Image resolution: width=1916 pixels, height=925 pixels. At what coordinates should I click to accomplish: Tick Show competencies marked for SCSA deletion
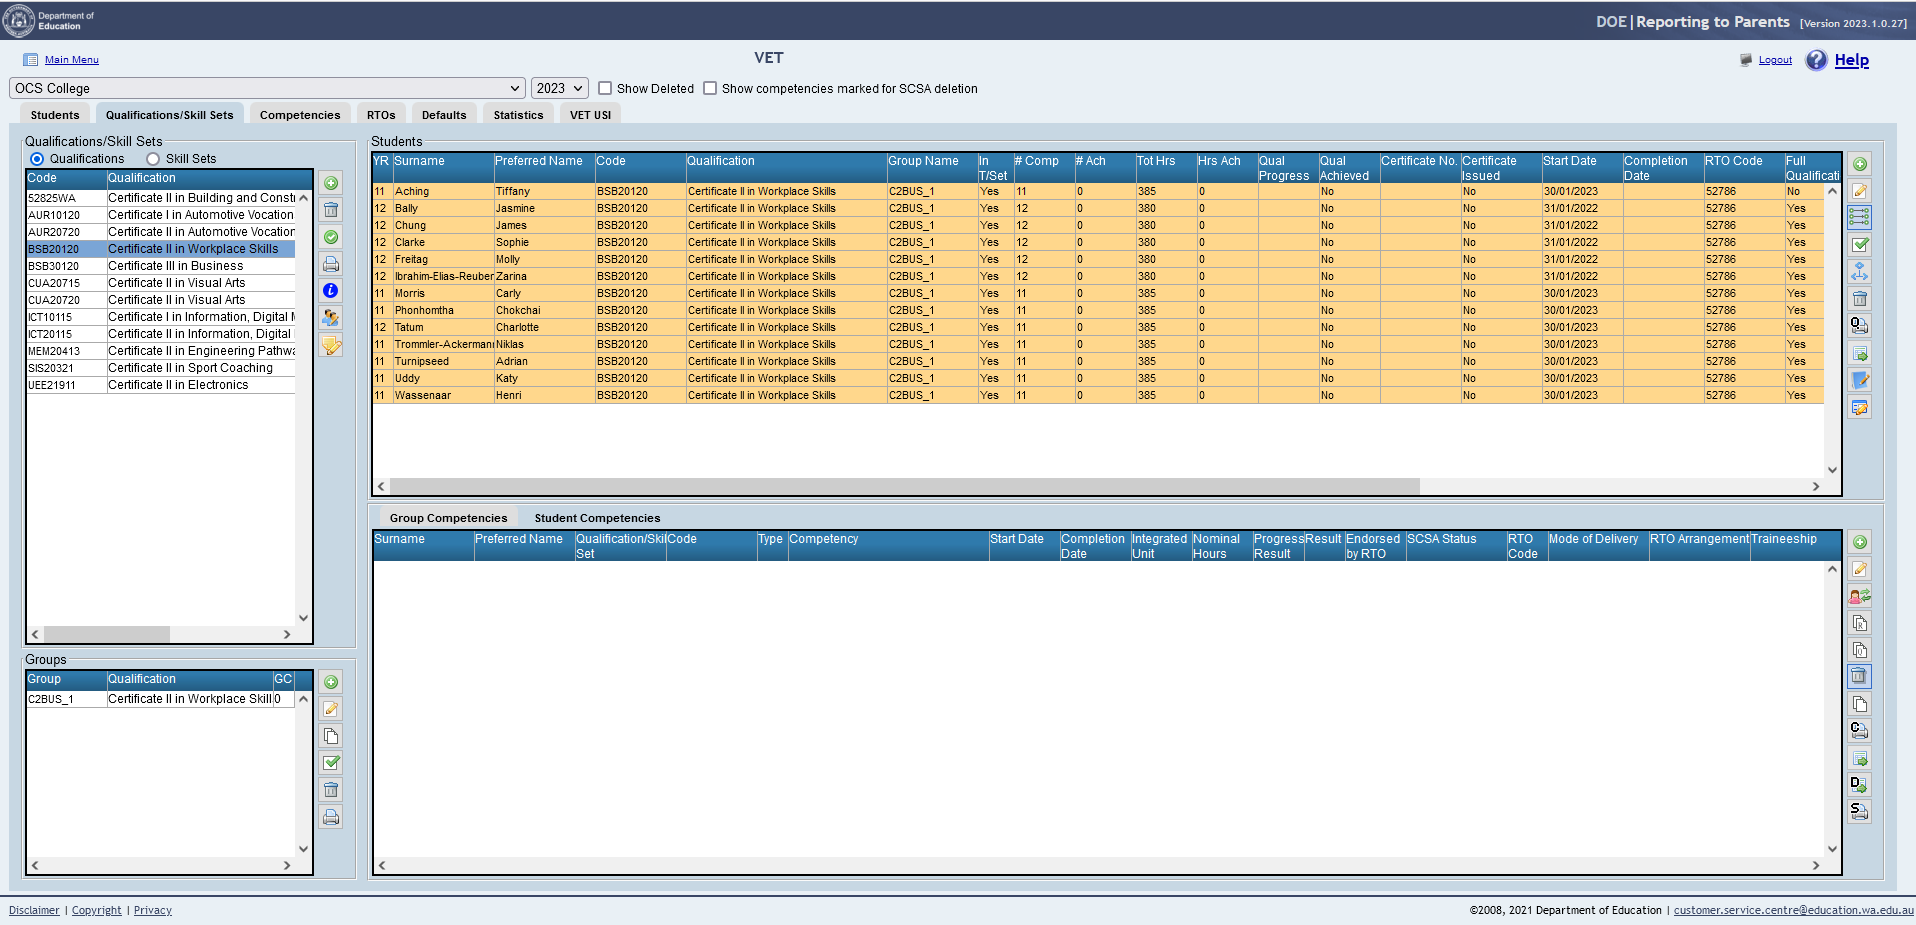point(710,88)
